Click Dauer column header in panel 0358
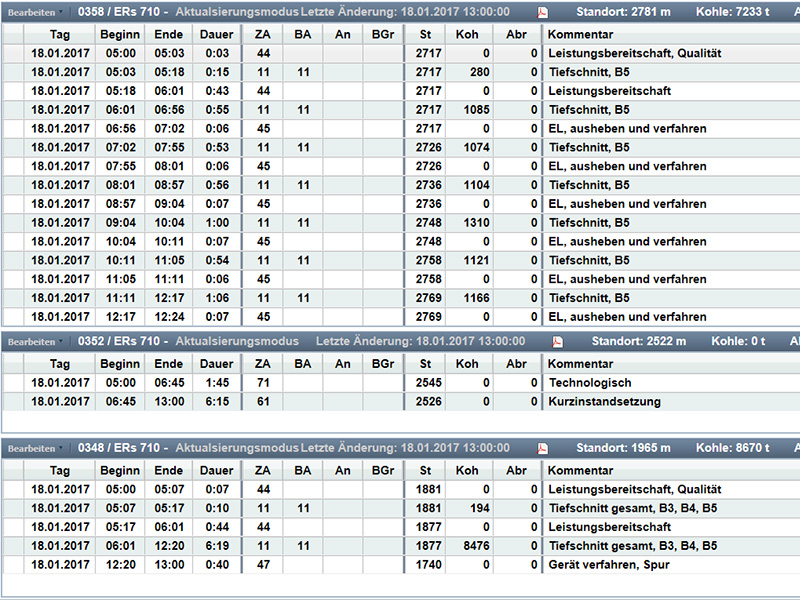The height and width of the screenshot is (600, 800). [x=214, y=34]
